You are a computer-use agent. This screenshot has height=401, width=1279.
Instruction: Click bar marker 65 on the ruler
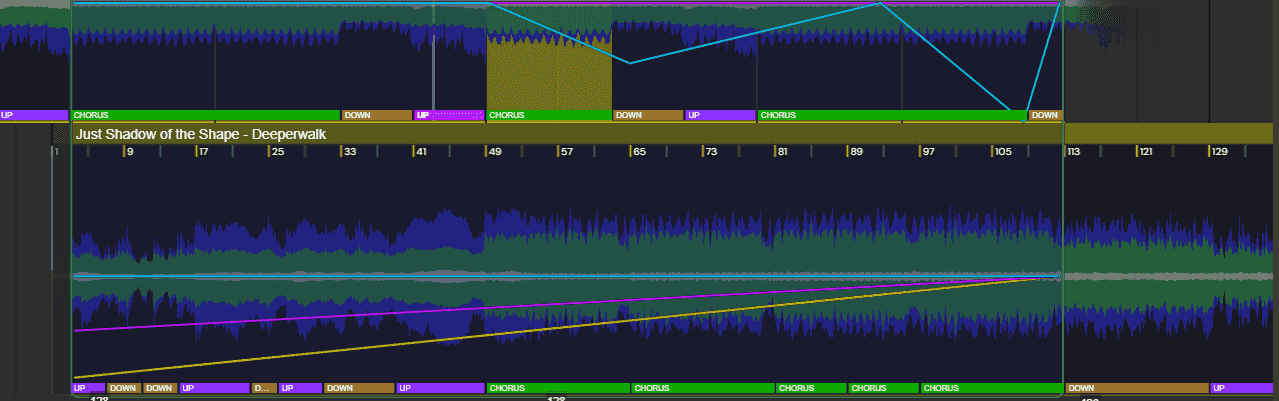(x=638, y=152)
